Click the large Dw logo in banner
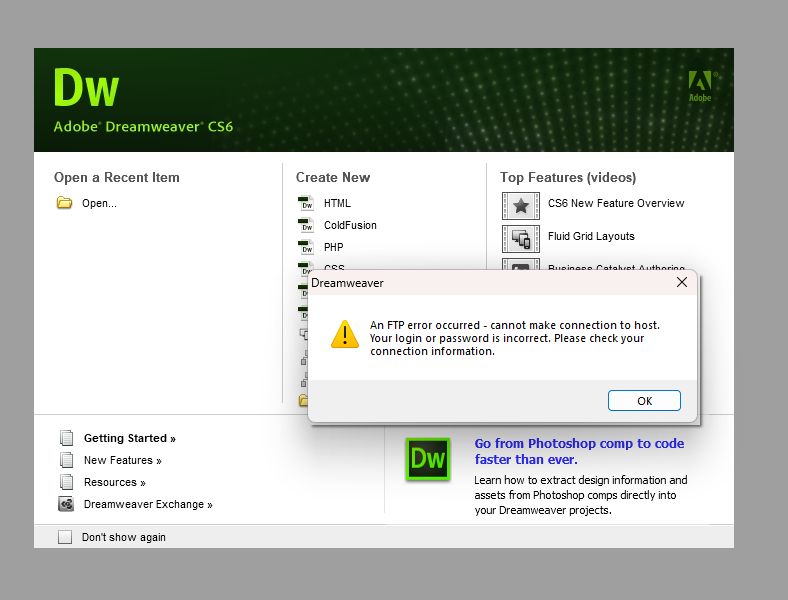 (x=86, y=87)
